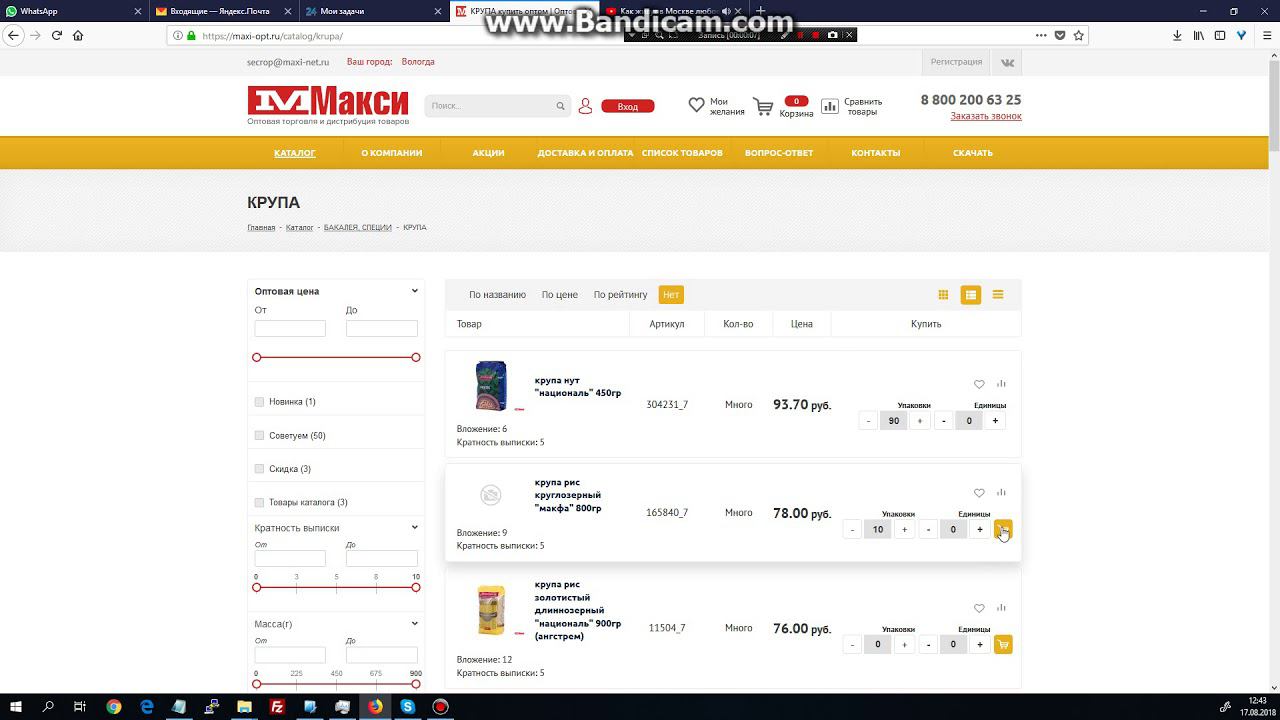The width and height of the screenshot is (1280, 720).
Task: Collapse the Кратность выписки filter section
Action: coord(415,527)
